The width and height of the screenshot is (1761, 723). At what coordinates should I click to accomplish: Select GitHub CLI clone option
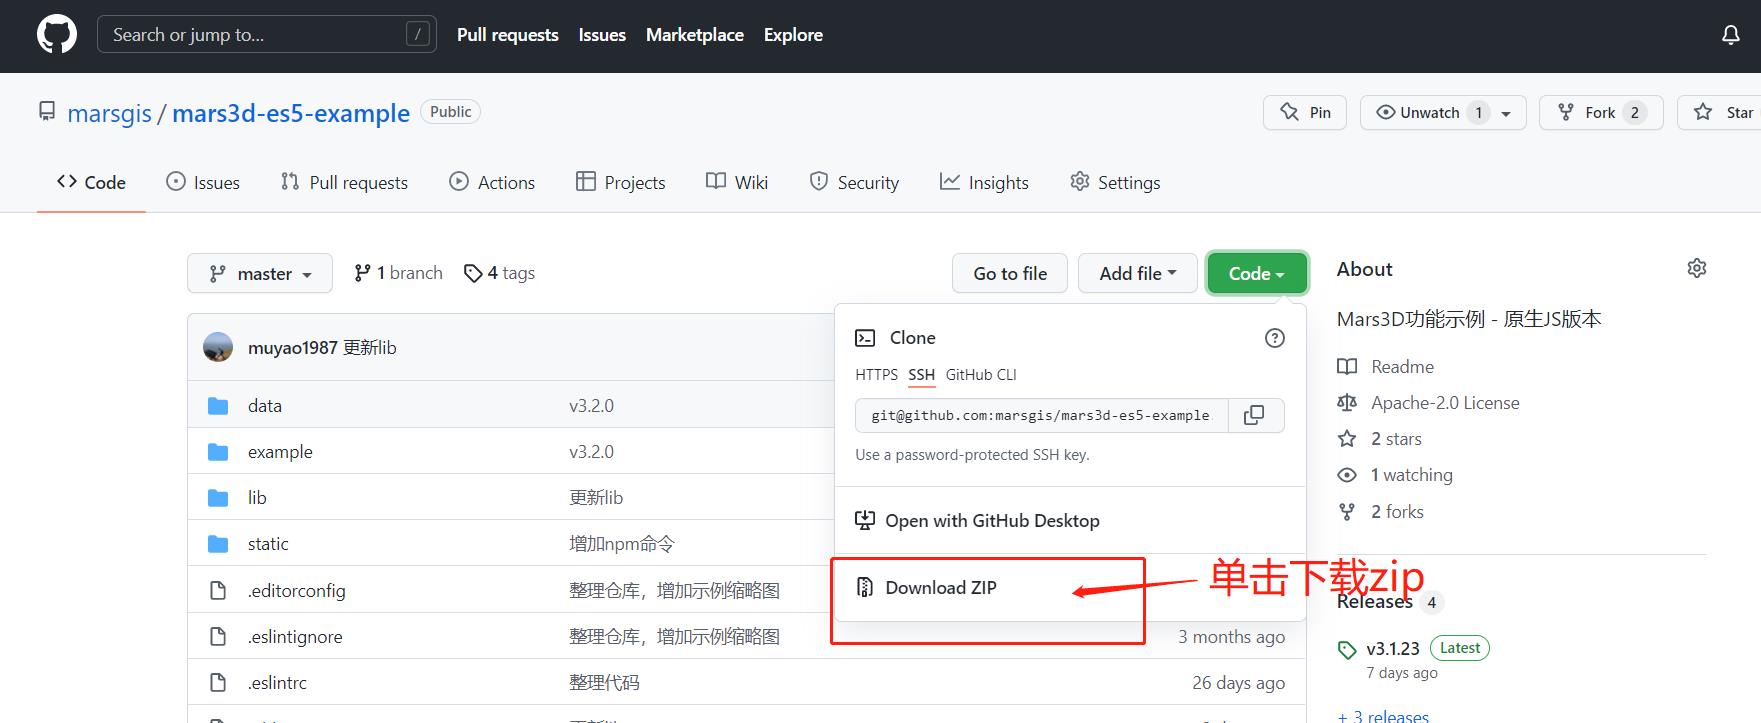point(981,375)
